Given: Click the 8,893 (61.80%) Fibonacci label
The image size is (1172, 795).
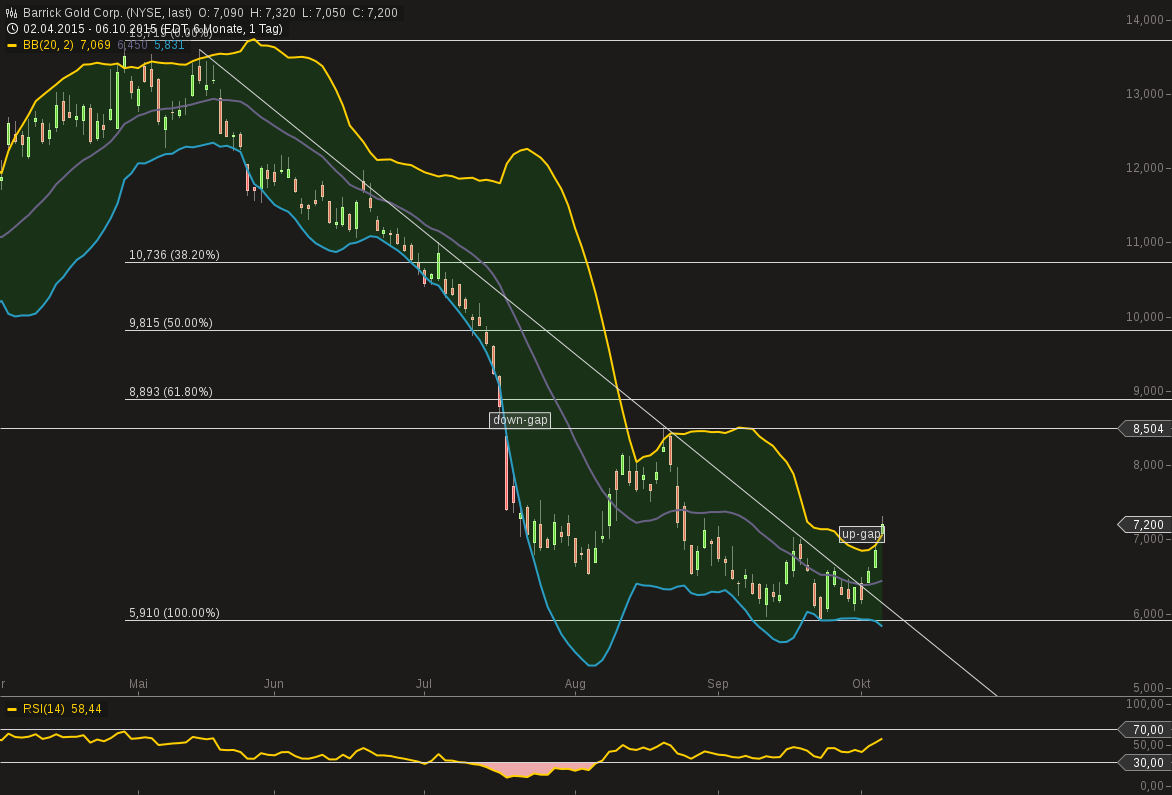Looking at the screenshot, I should point(170,392).
